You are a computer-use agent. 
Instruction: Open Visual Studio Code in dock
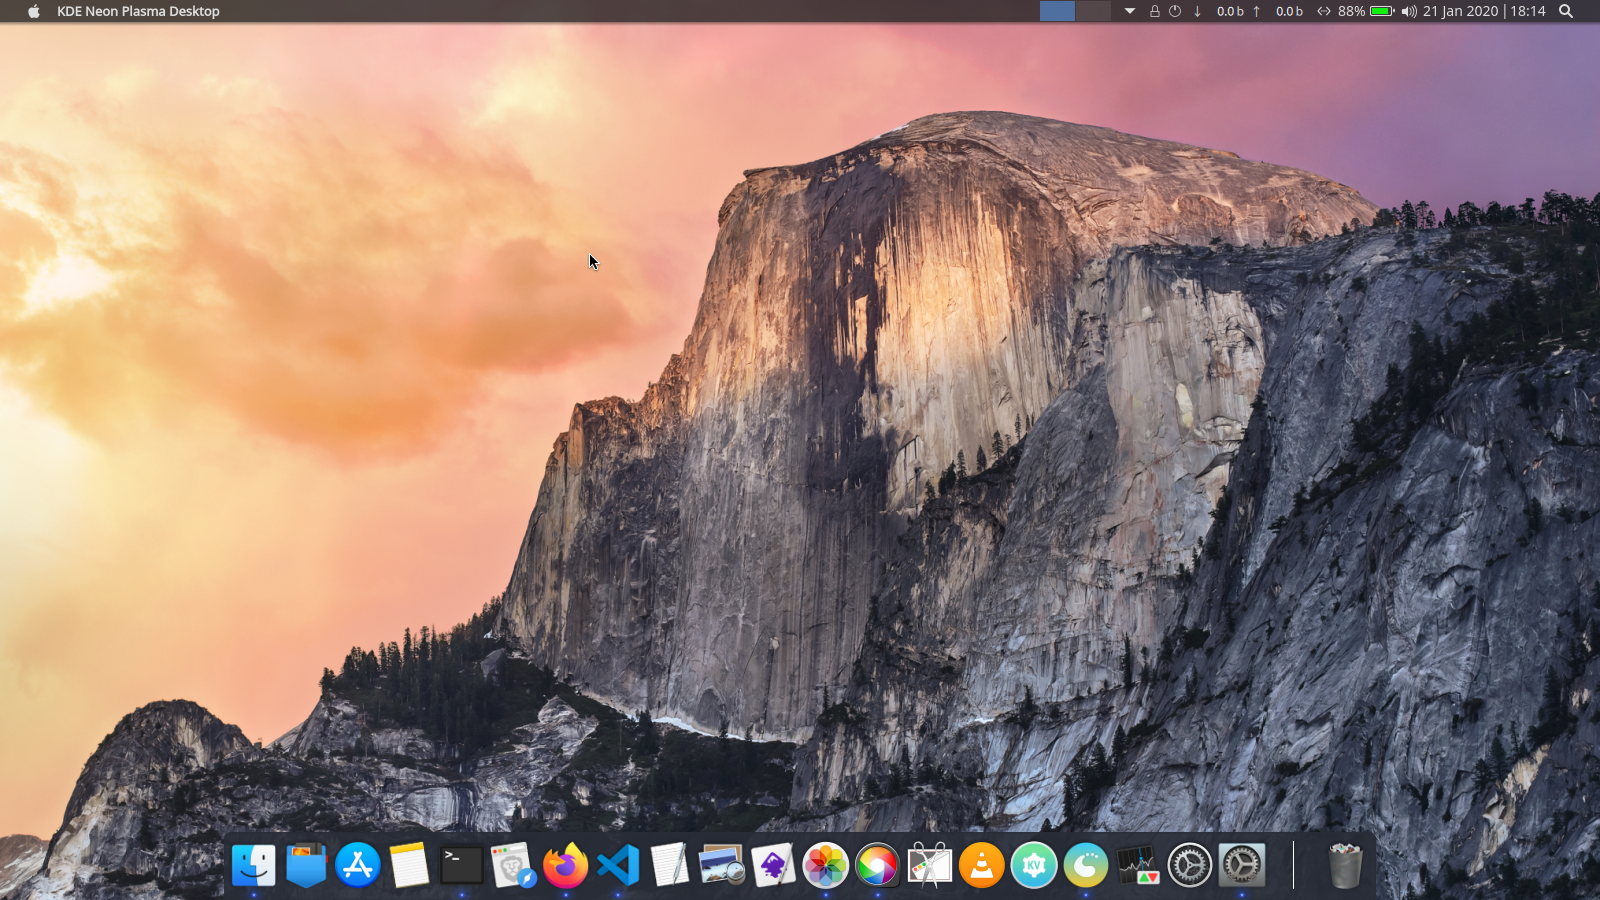(618, 865)
